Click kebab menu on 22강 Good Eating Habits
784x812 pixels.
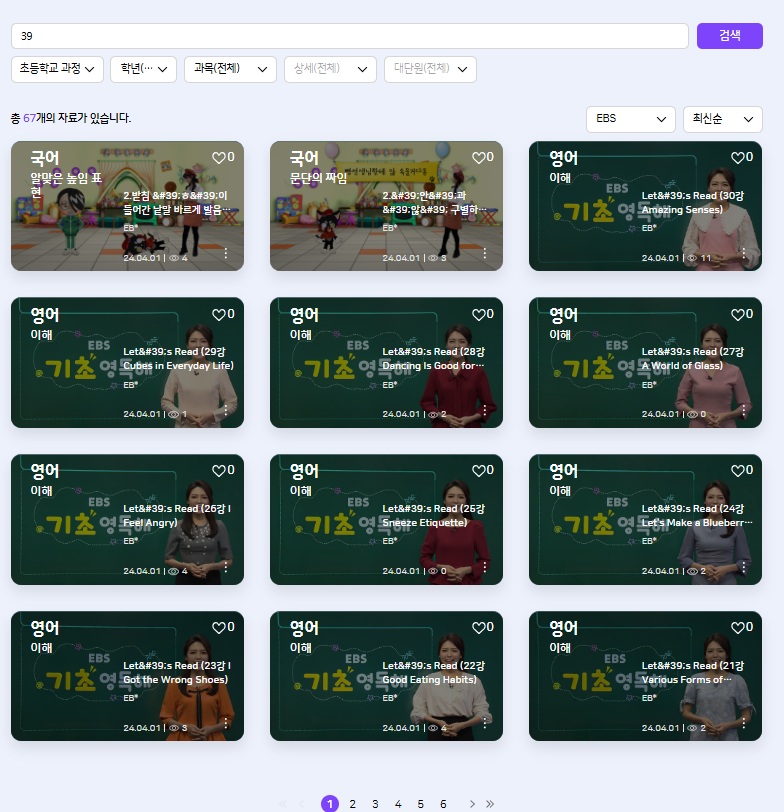(x=485, y=724)
